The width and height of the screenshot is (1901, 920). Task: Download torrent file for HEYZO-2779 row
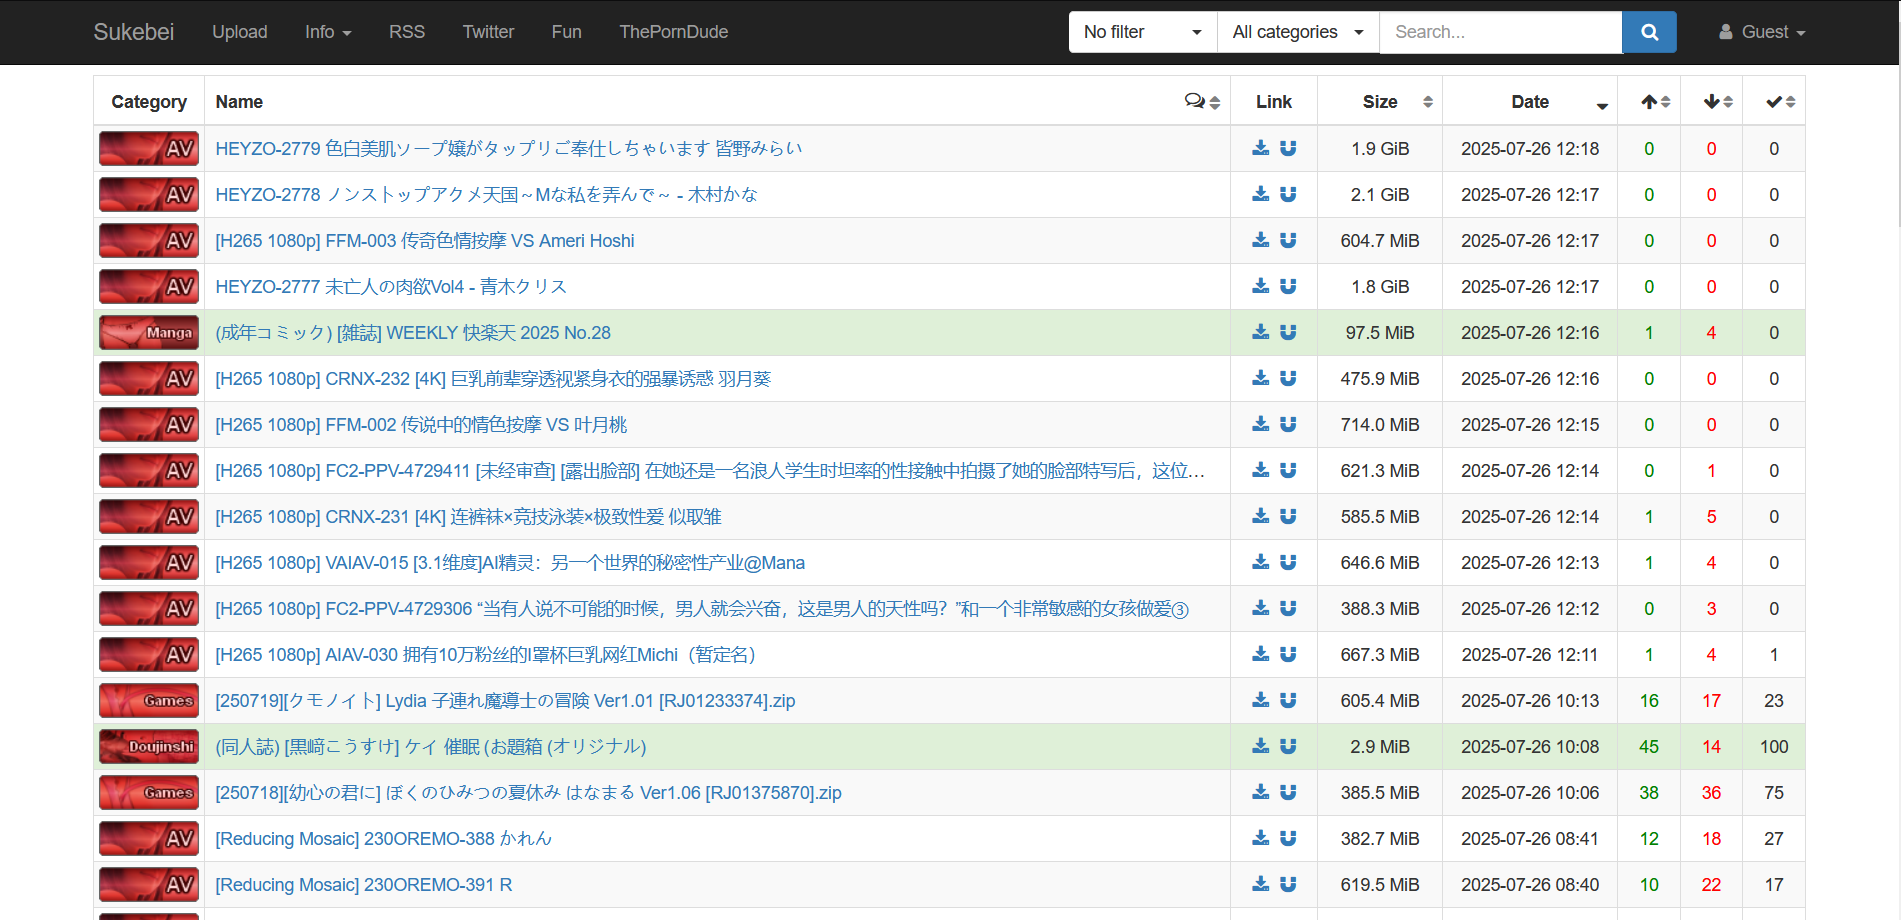pos(1261,148)
